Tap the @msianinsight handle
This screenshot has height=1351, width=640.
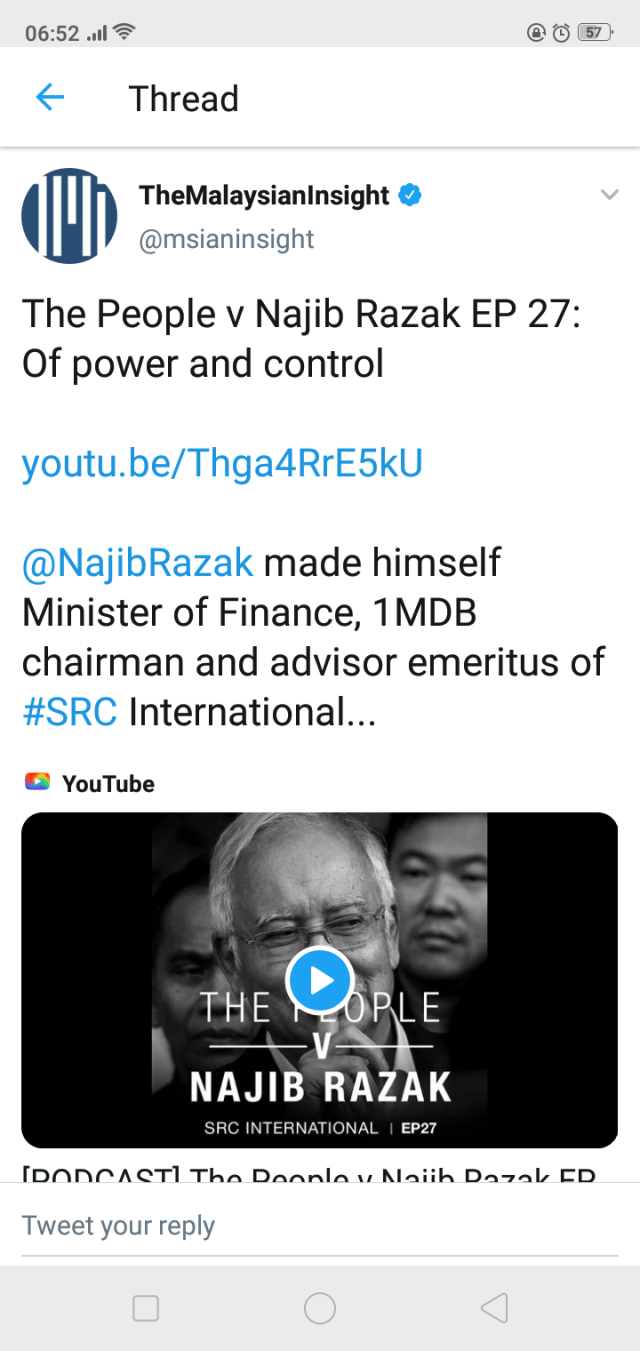[x=227, y=240]
